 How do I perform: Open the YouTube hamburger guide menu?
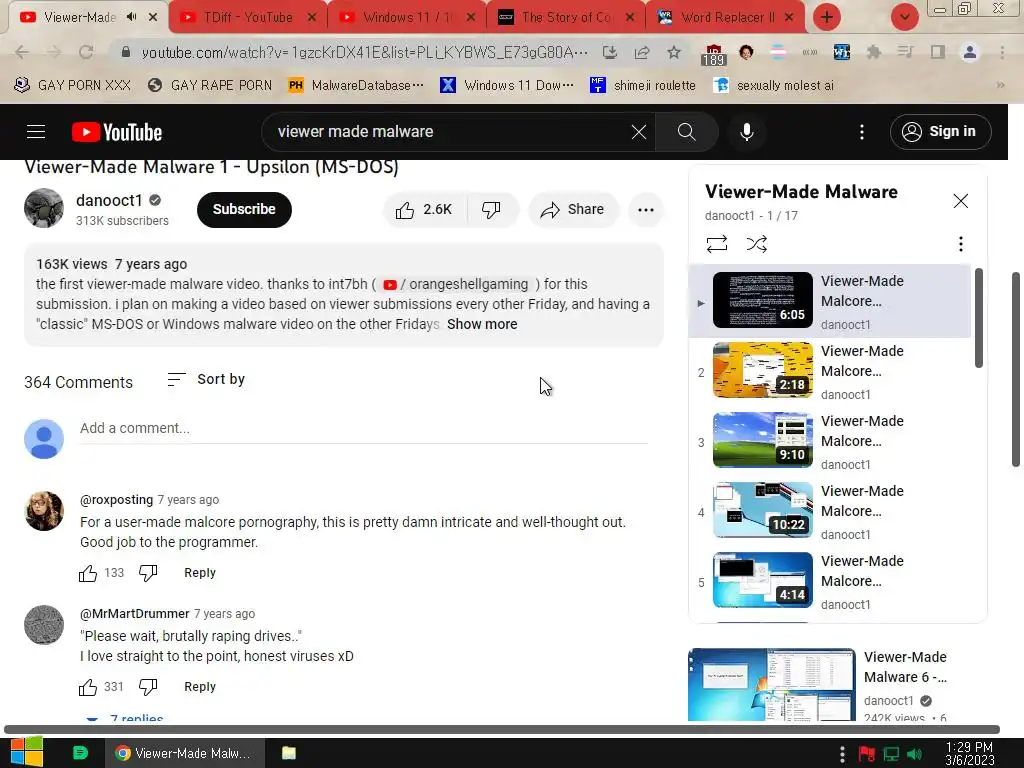pyautogui.click(x=36, y=132)
